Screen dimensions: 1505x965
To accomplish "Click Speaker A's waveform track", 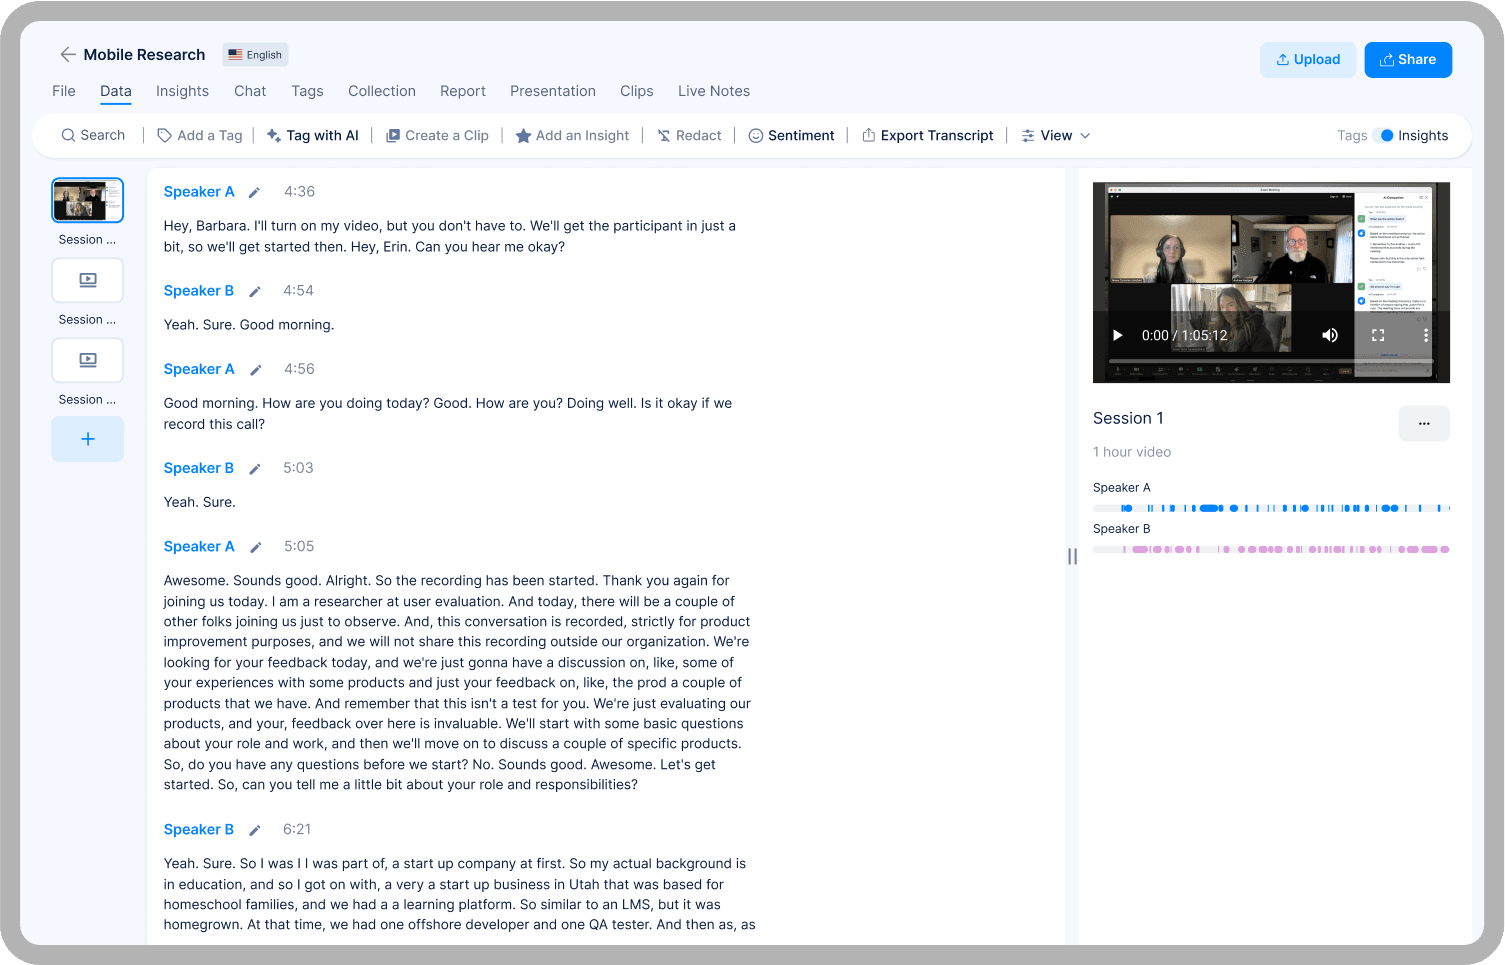I will pyautogui.click(x=1270, y=507).
